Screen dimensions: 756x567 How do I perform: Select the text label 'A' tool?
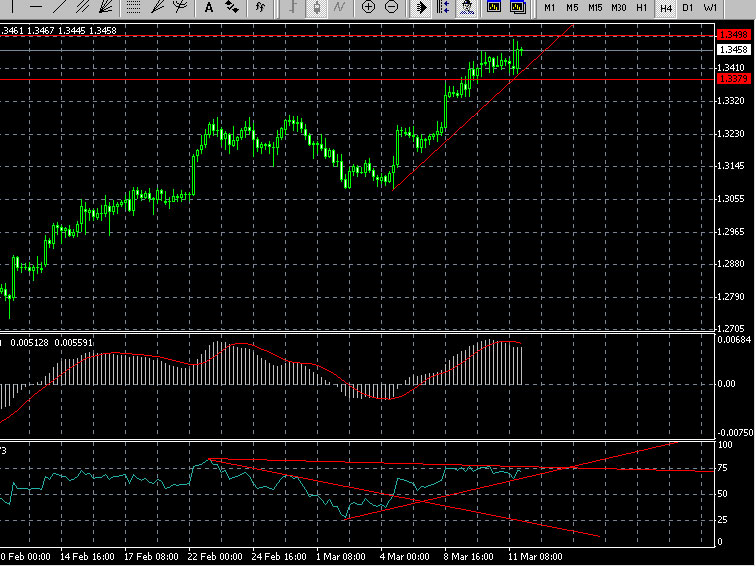click(209, 7)
